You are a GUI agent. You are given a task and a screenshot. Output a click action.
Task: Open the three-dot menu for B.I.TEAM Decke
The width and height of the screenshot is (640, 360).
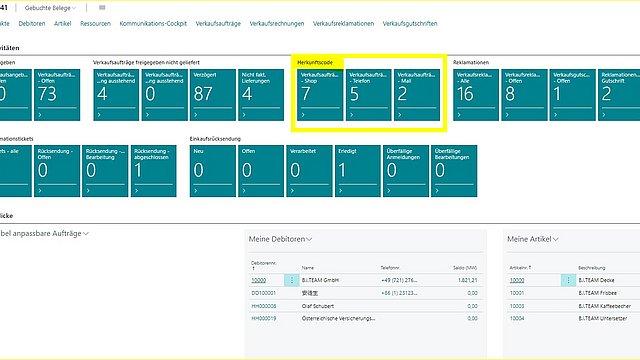[568, 280]
